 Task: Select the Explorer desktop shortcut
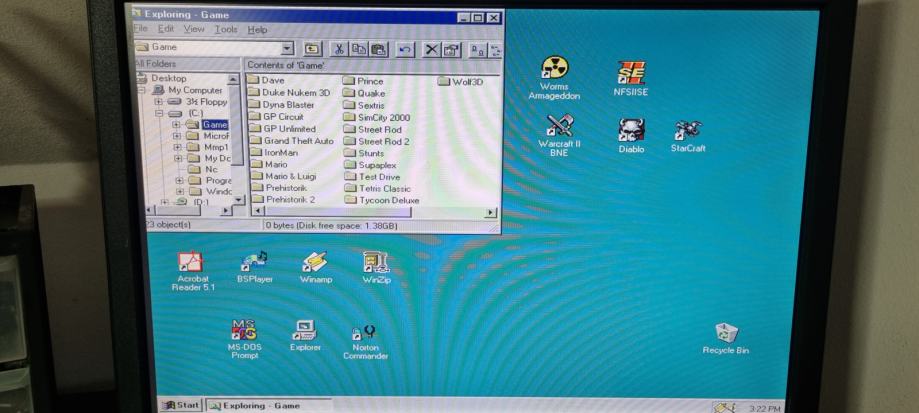305,336
